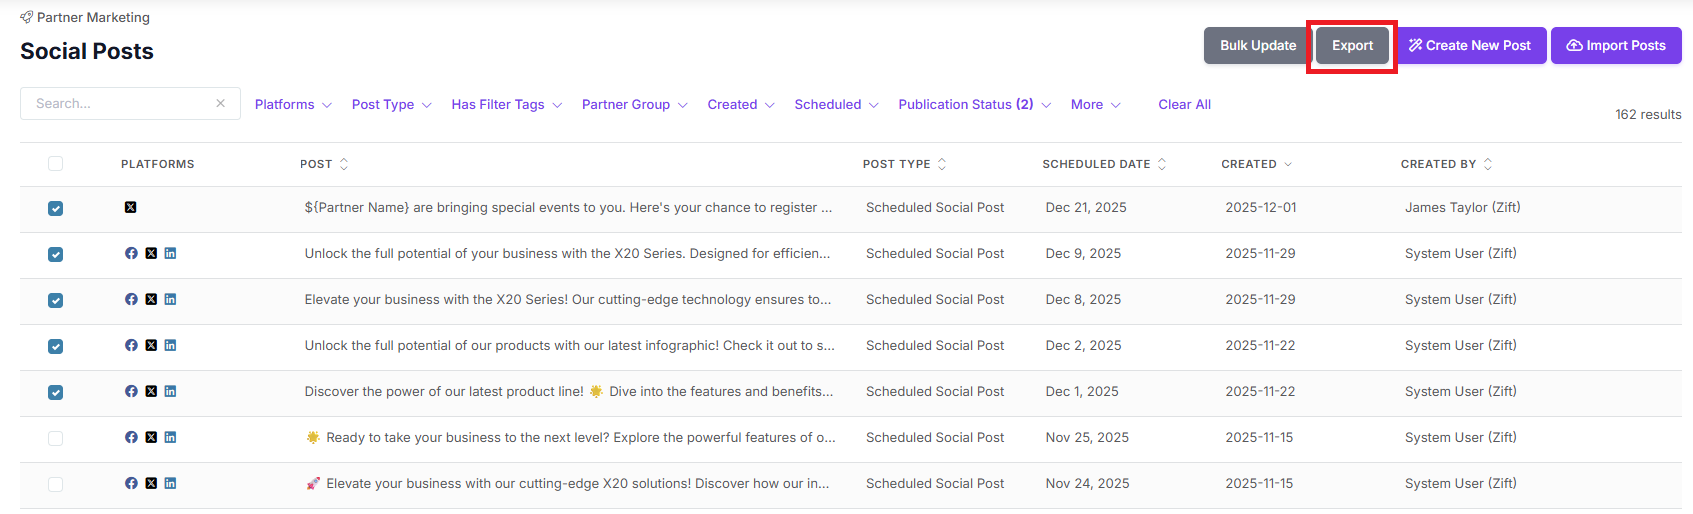Open the Publication Status (2) filter
1693x514 pixels.
point(975,104)
